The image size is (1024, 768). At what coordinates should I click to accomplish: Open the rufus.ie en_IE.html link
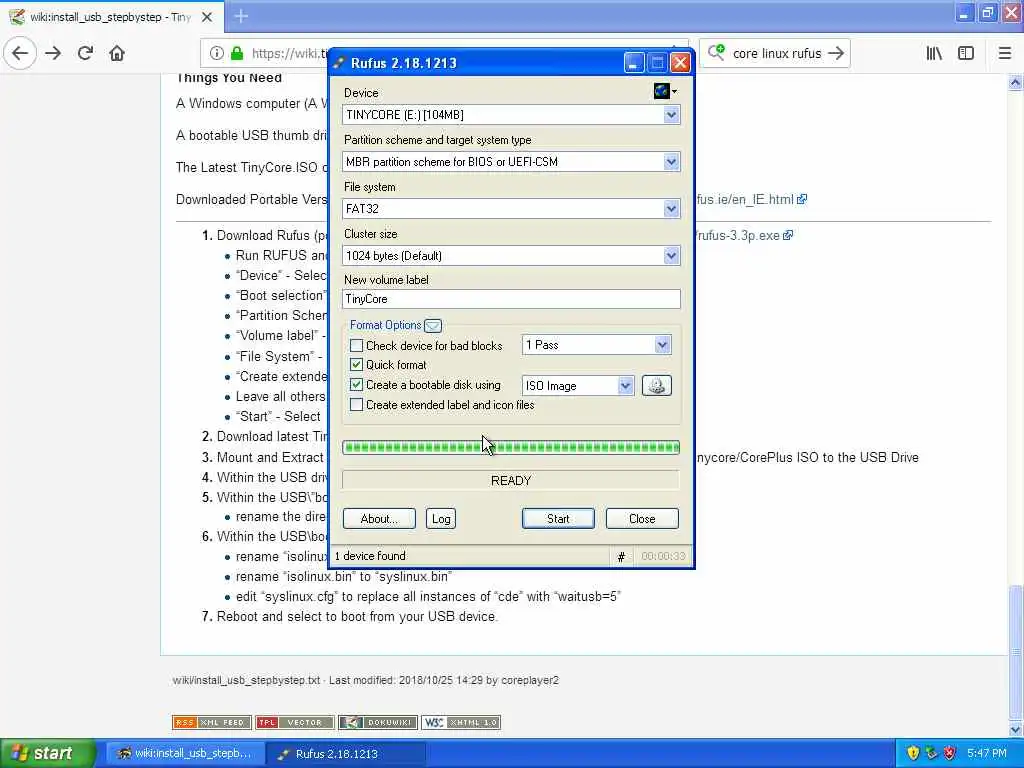click(752, 200)
